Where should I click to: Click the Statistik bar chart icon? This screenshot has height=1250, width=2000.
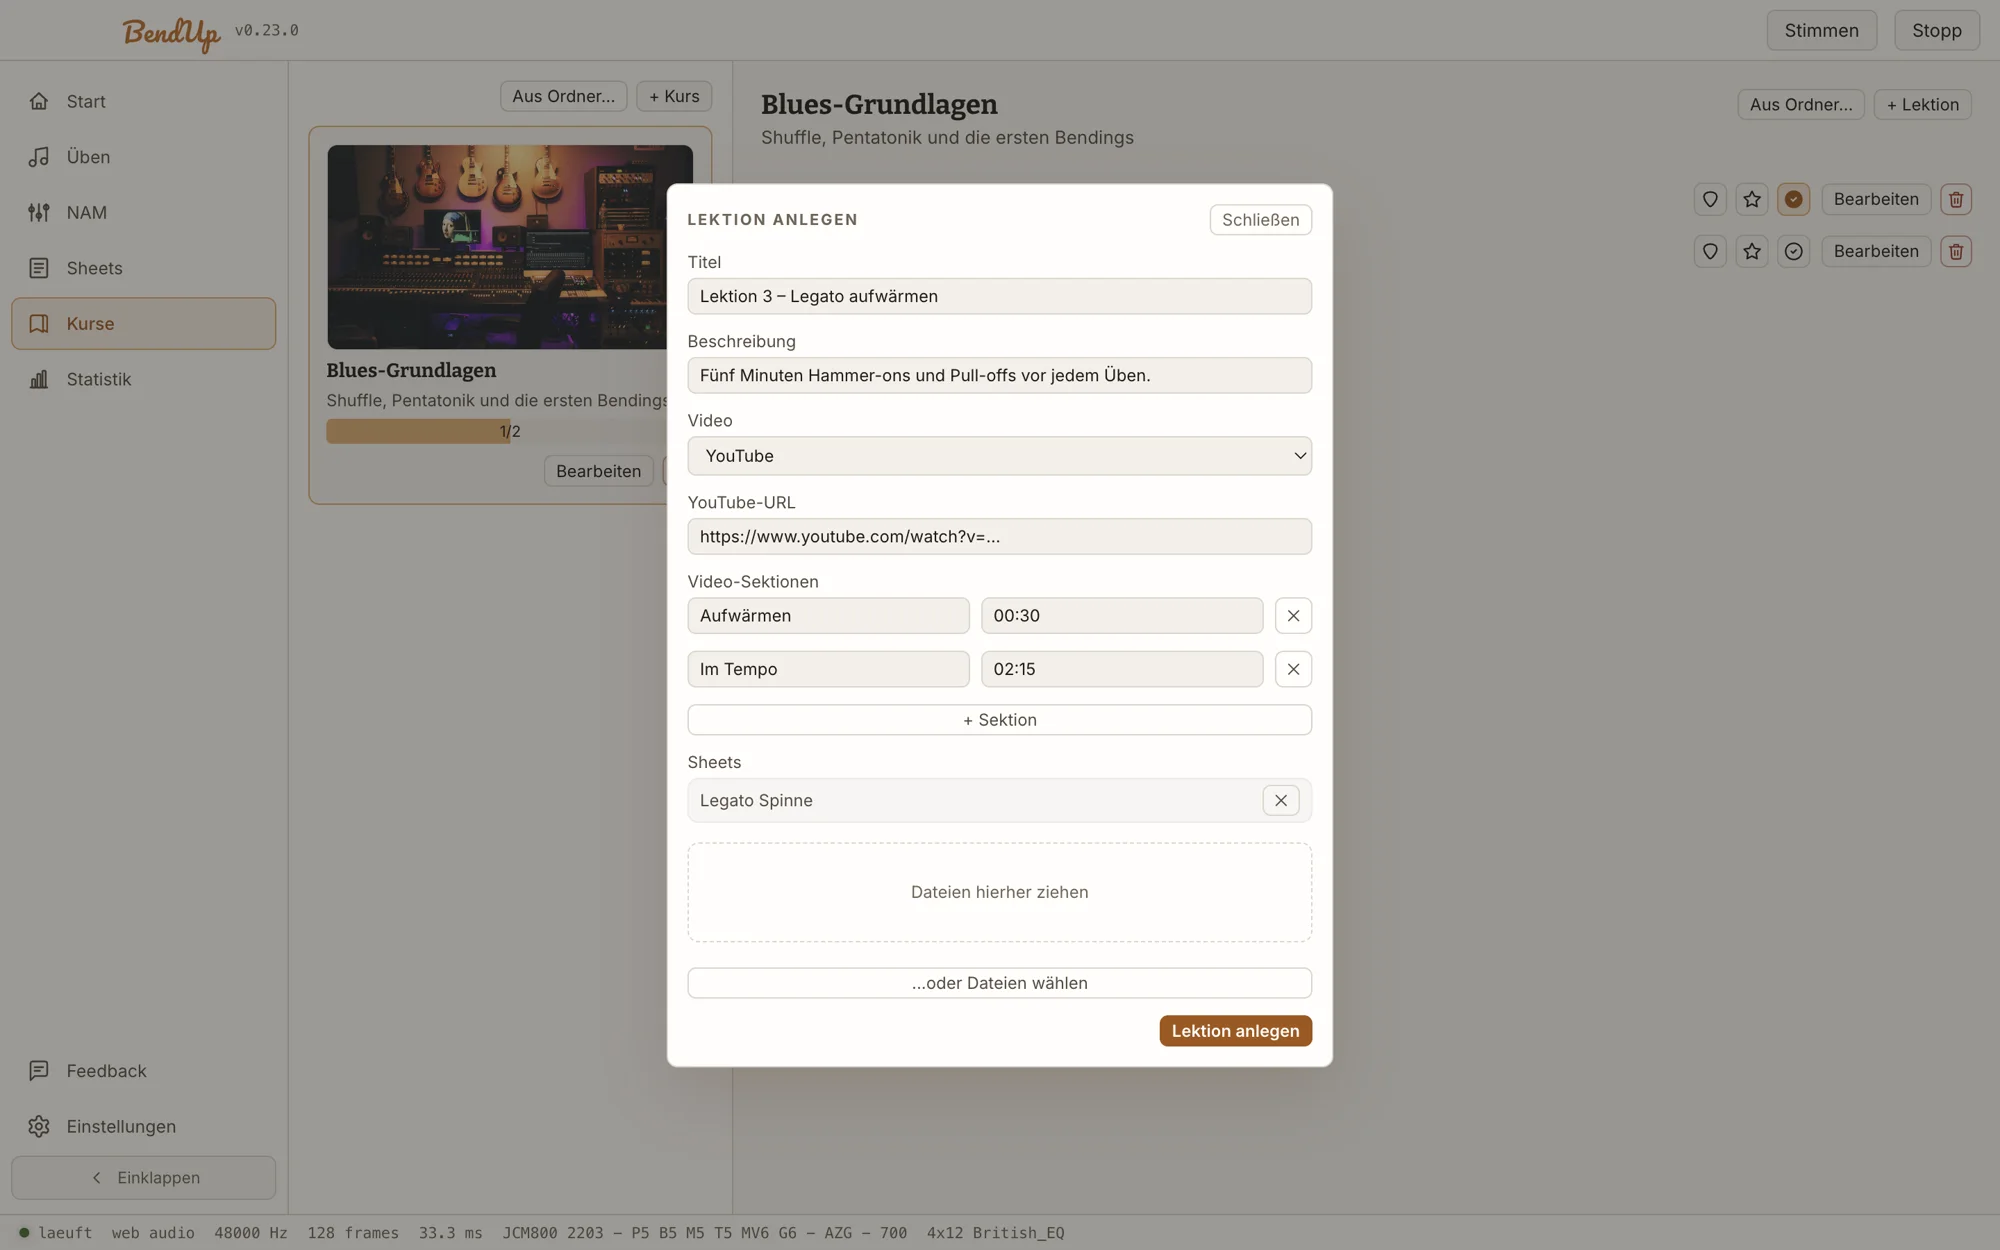coord(39,379)
